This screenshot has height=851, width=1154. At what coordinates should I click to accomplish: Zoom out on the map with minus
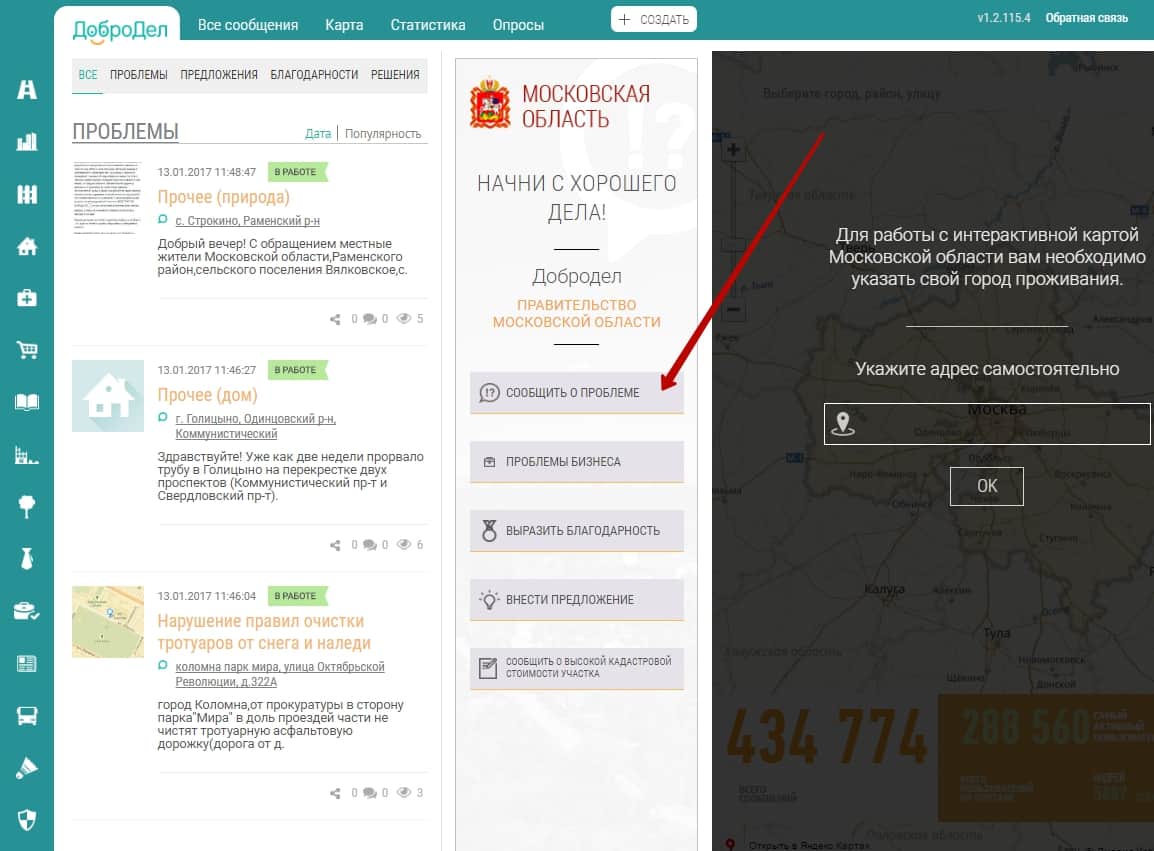coord(733,310)
